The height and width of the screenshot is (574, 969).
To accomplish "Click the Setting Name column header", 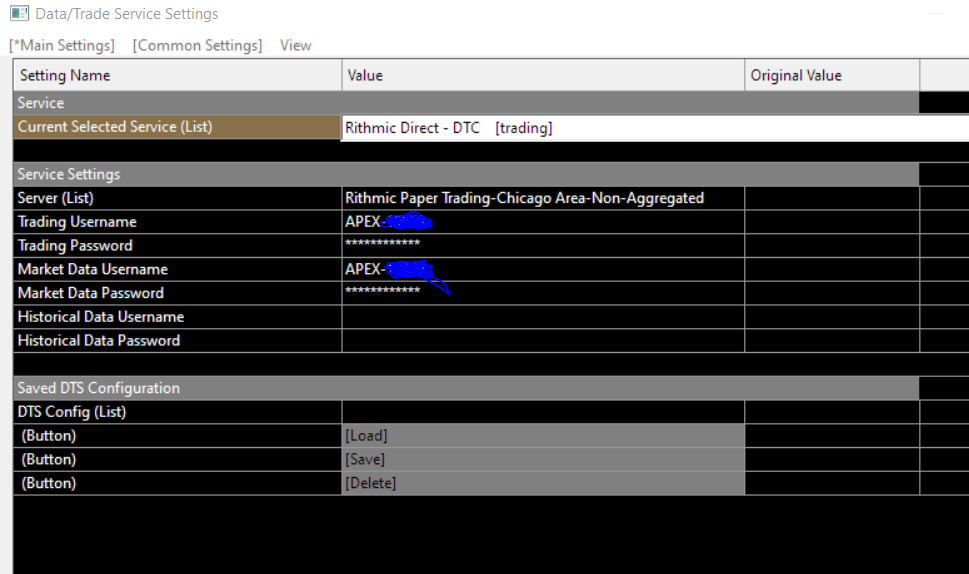I will (x=178, y=75).
